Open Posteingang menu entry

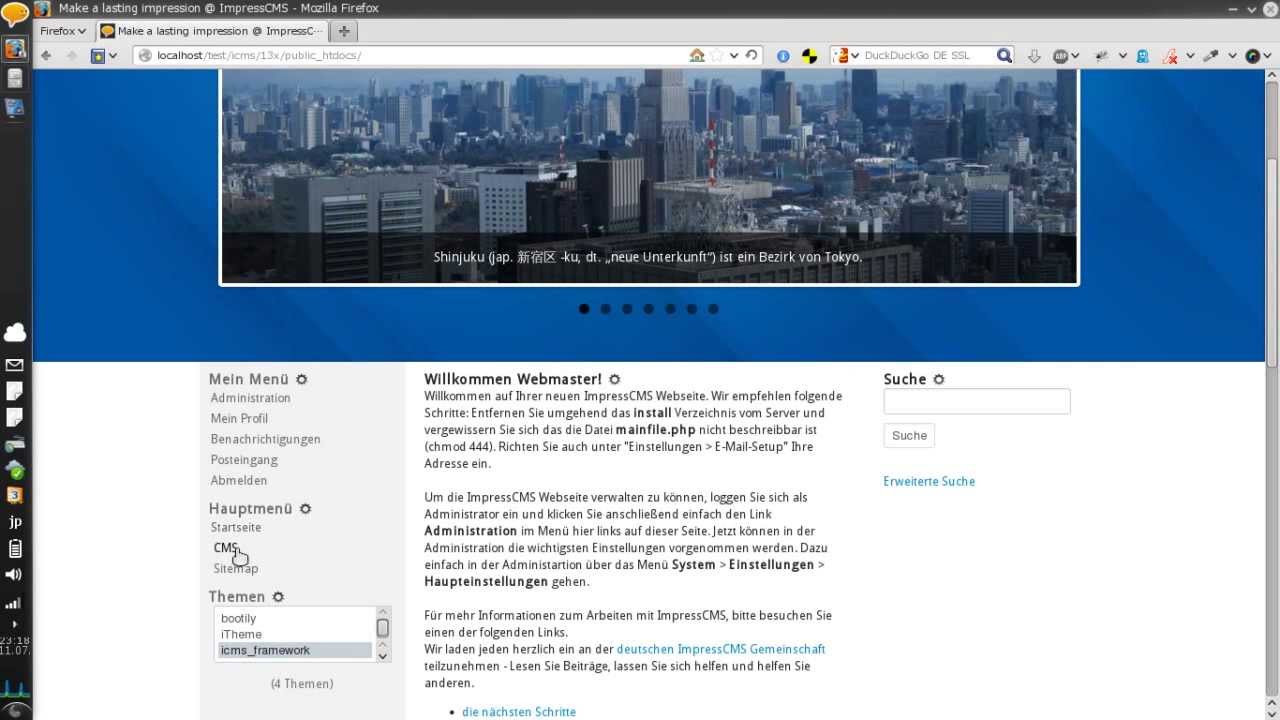[244, 460]
